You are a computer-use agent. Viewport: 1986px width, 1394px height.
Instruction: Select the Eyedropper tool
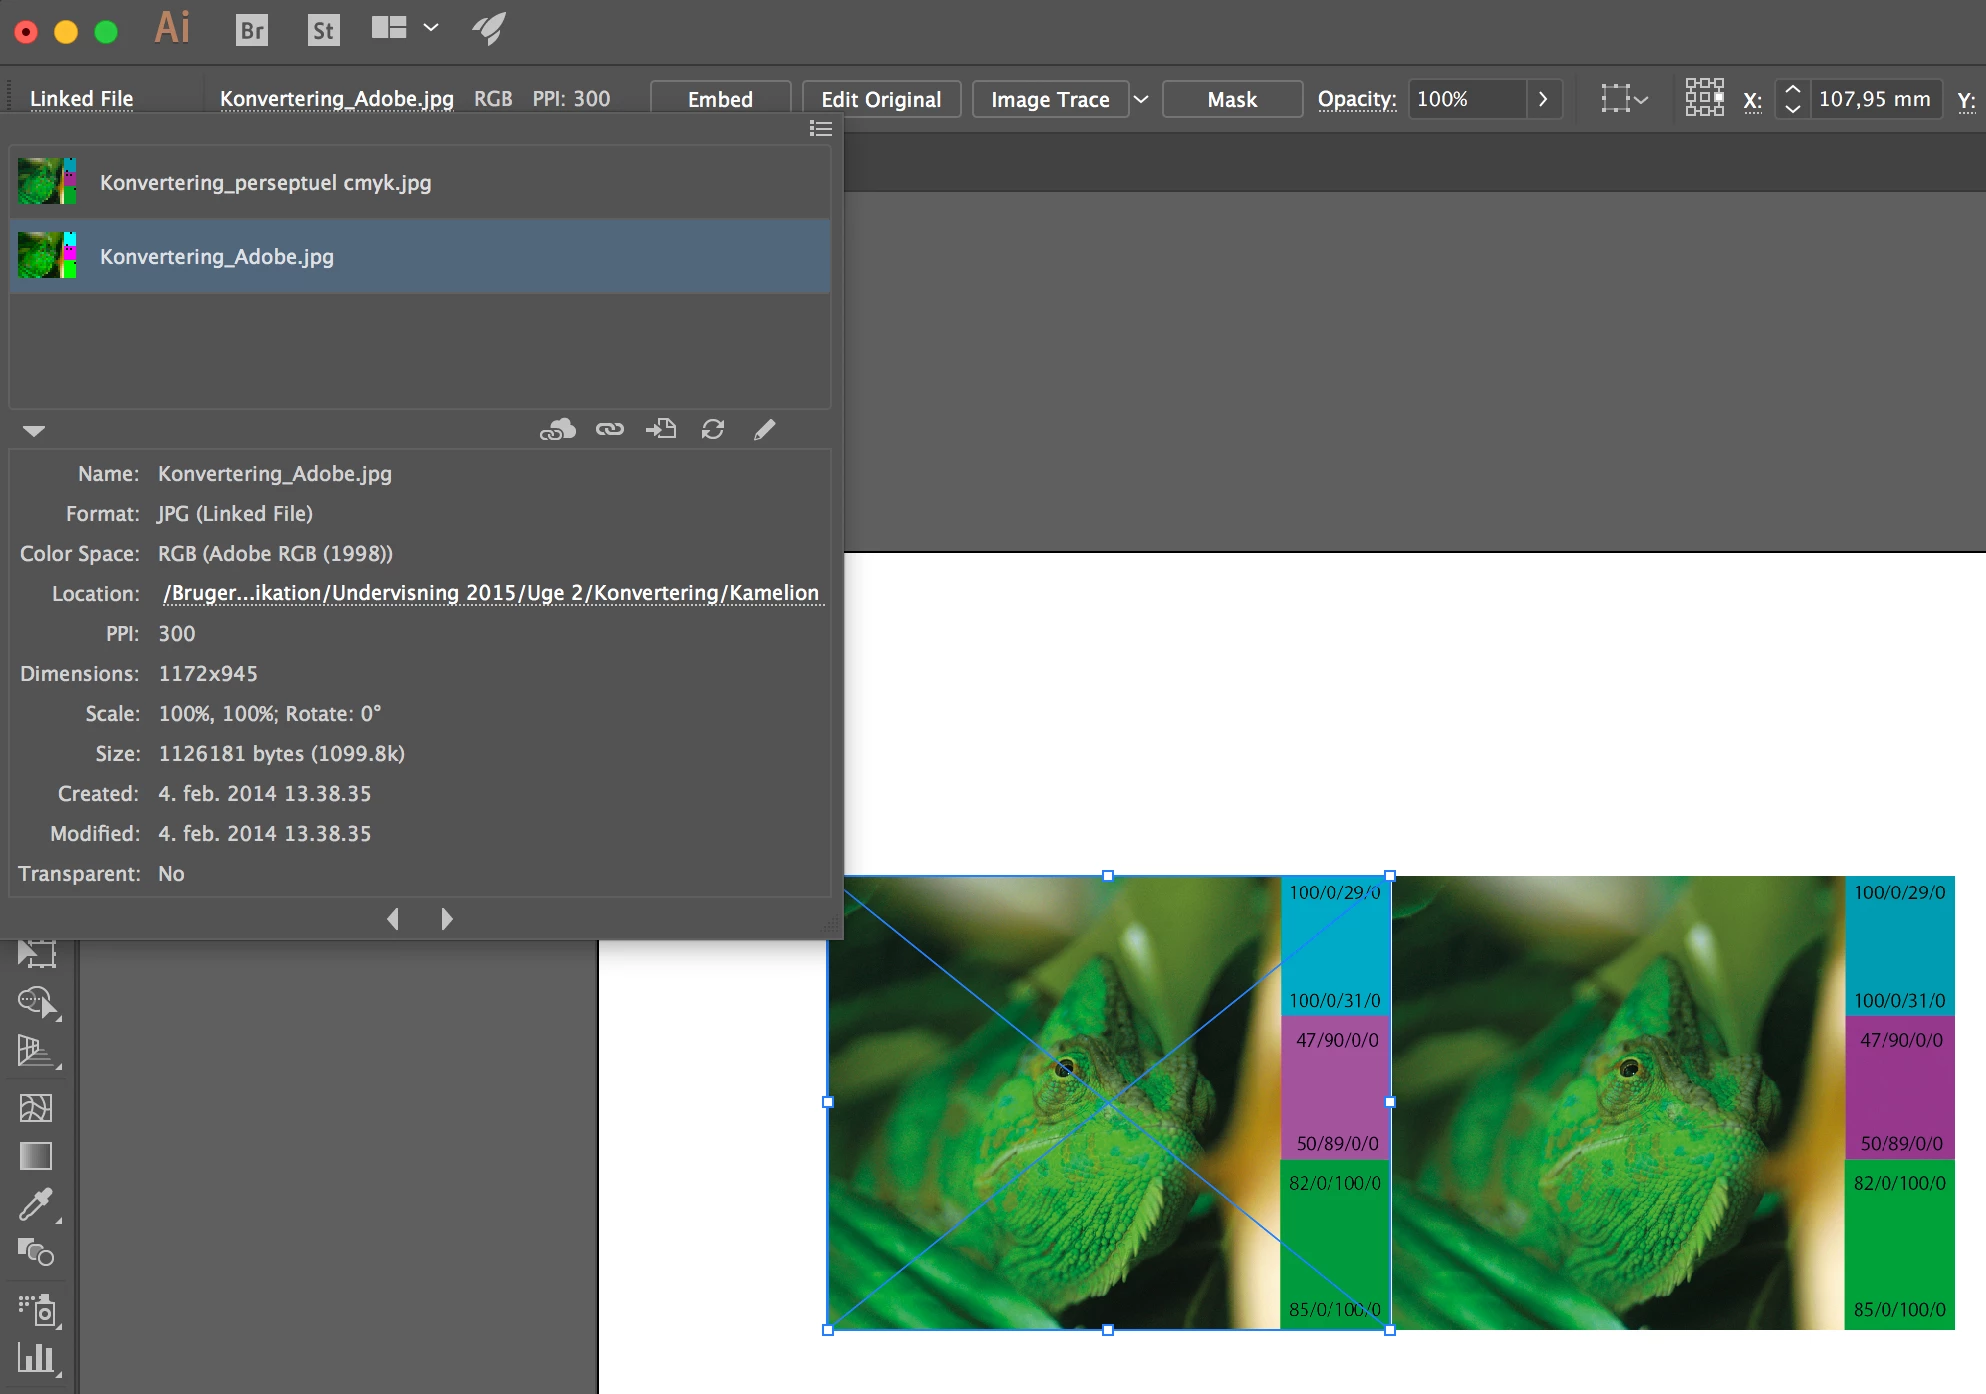(x=36, y=1204)
